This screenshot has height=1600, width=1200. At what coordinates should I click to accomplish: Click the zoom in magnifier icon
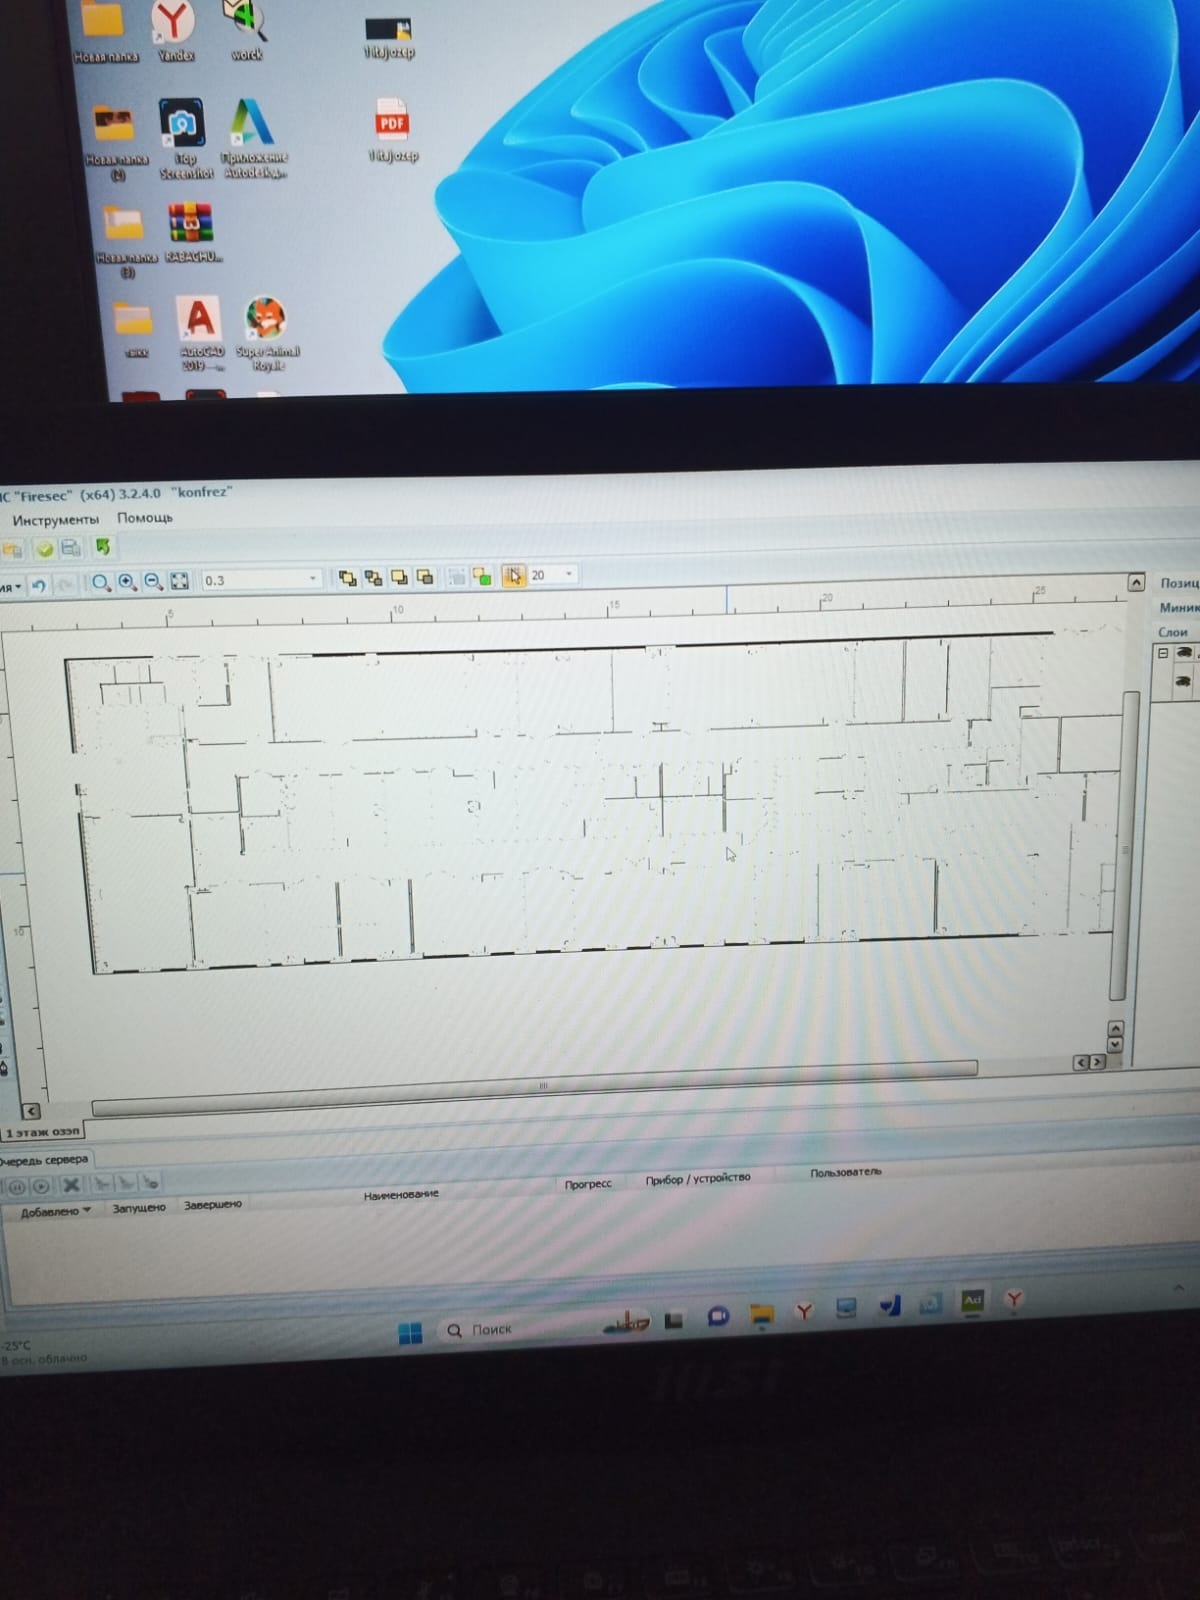tap(127, 582)
